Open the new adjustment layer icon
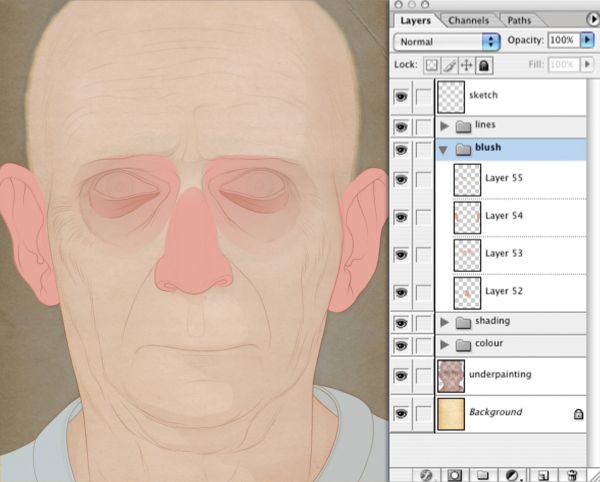The height and width of the screenshot is (482, 600). point(512,475)
